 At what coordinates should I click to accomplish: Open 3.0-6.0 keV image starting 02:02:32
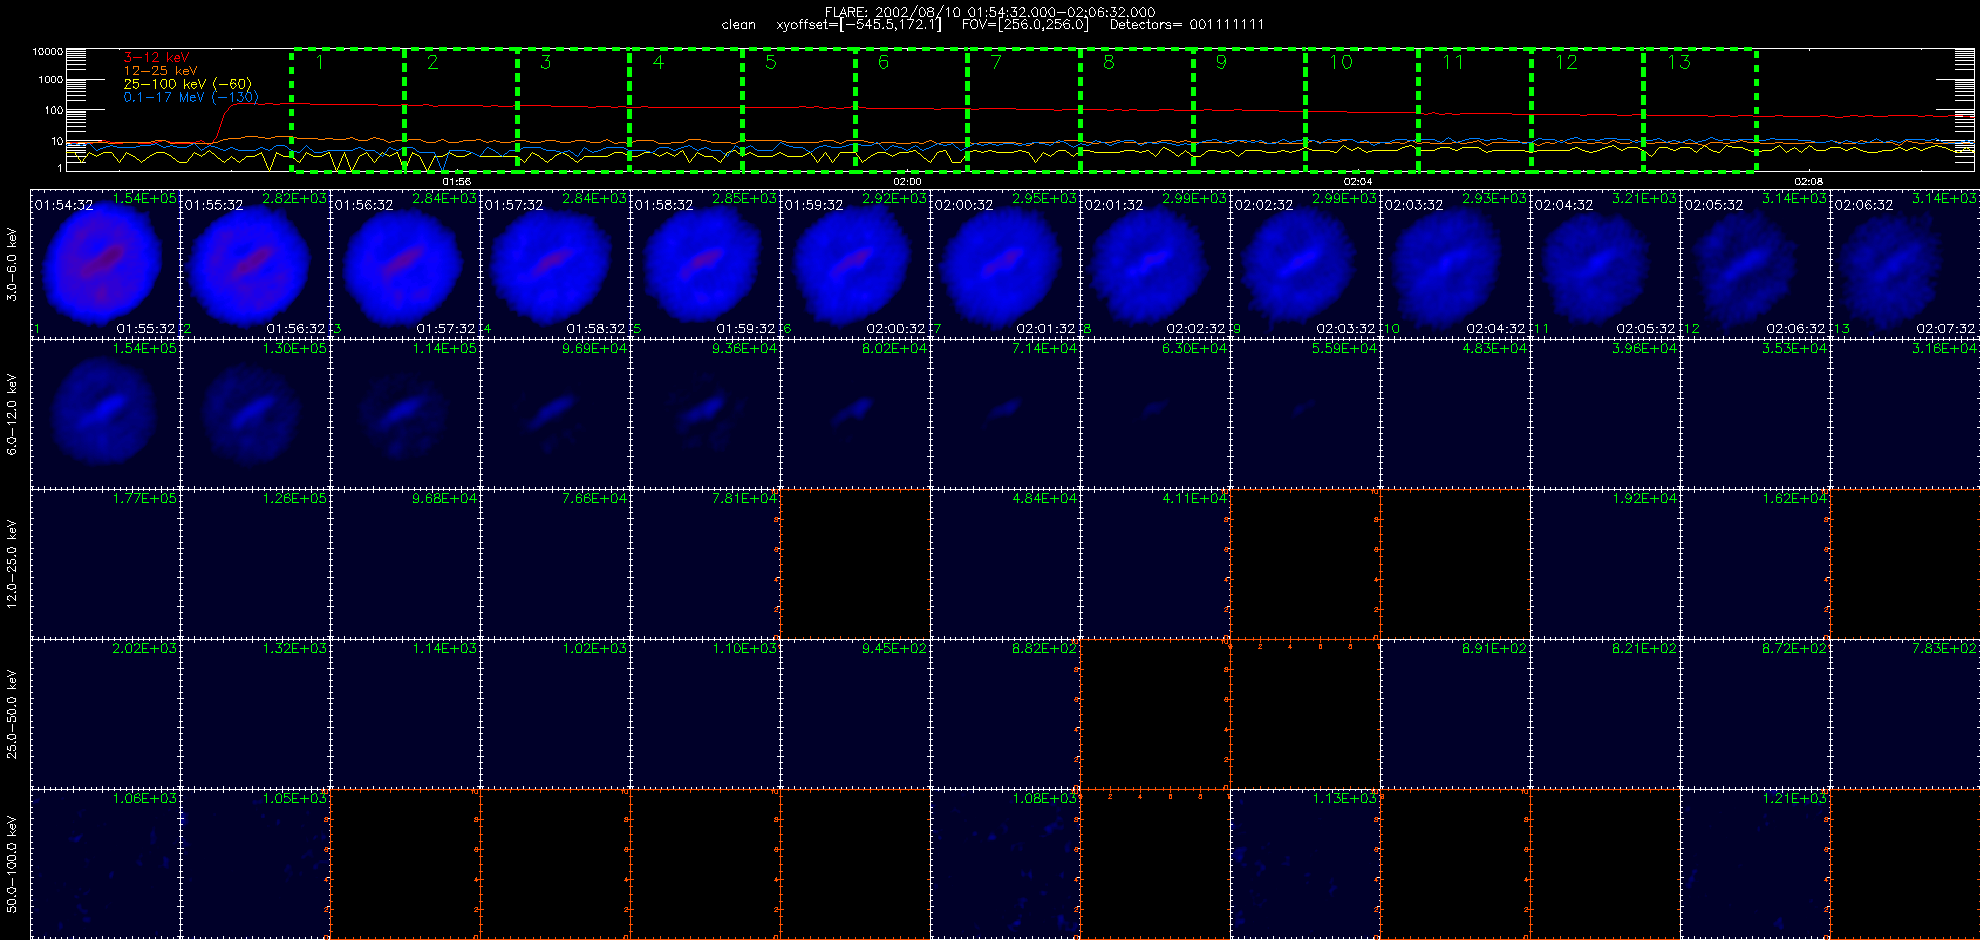[x=1305, y=264]
